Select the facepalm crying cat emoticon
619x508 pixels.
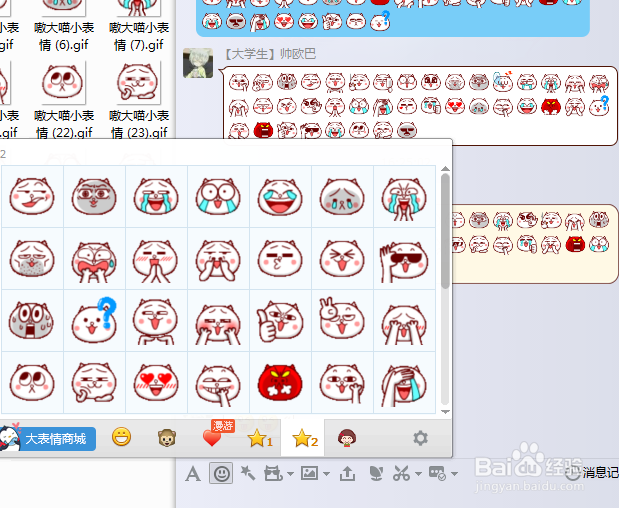(x=404, y=382)
